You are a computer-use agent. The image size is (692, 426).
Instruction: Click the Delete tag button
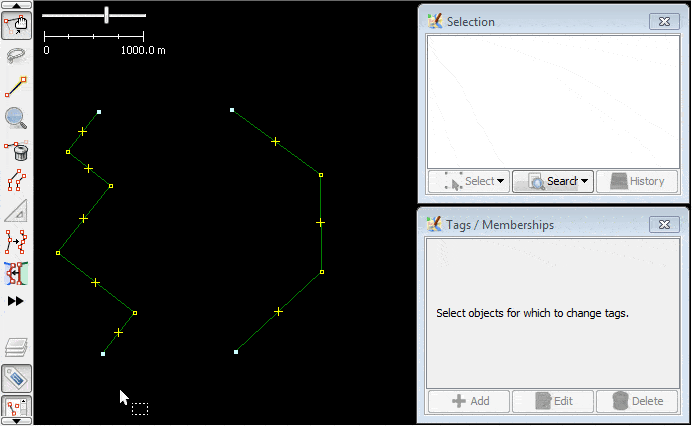[637, 401]
